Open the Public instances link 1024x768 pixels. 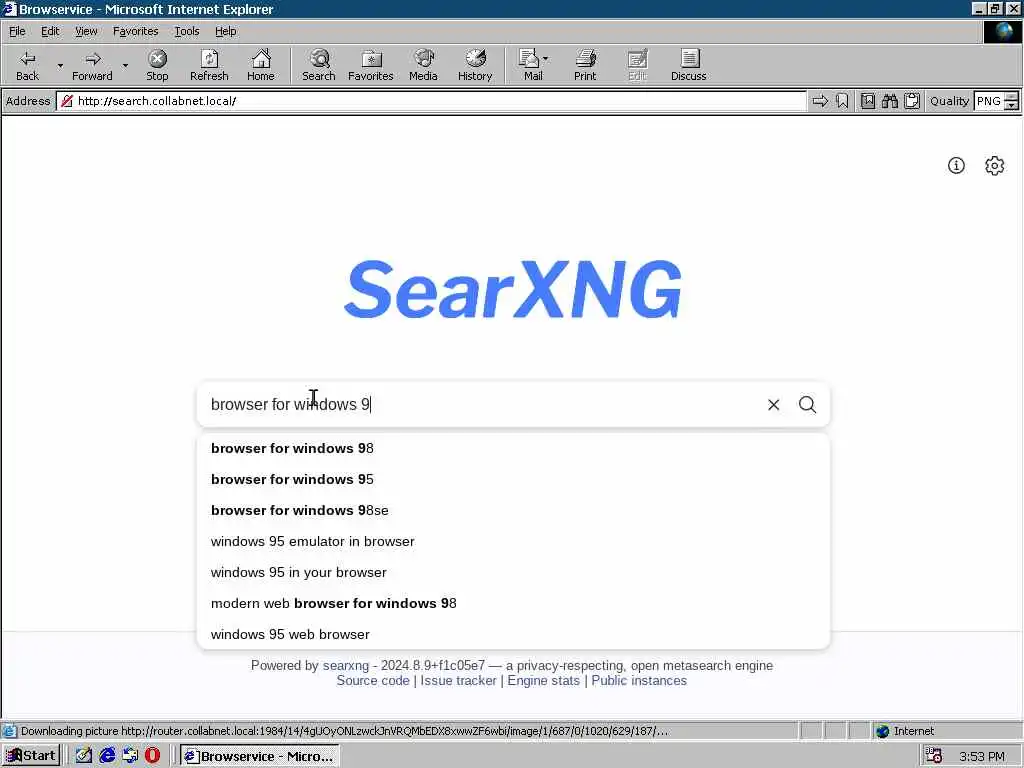pos(639,680)
